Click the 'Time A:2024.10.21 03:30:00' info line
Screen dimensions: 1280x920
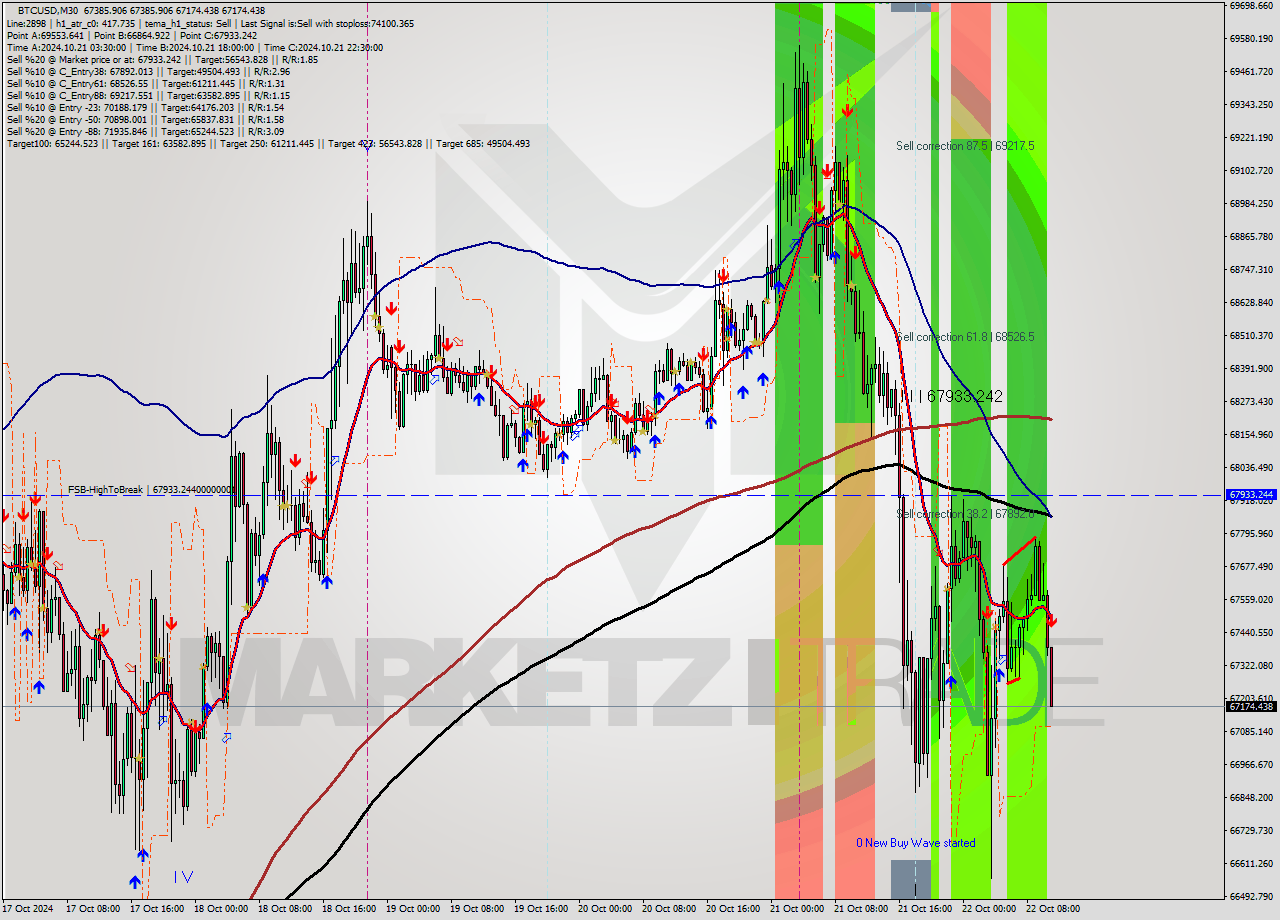click(194, 47)
